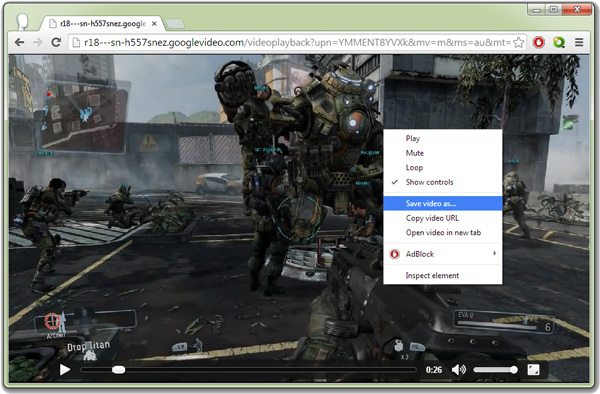Focus the address bar URL field
Image resolution: width=600 pixels, height=394 pixels.
[x=297, y=42]
